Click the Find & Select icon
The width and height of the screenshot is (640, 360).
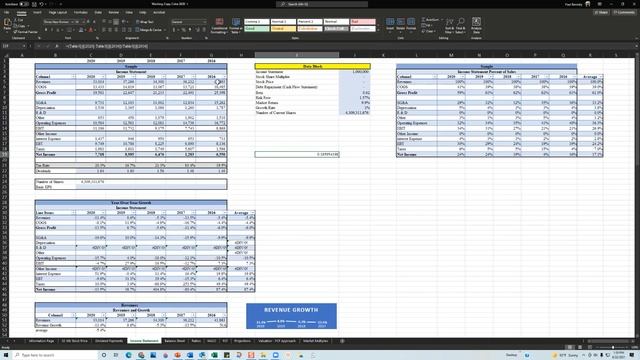[x=460, y=25]
